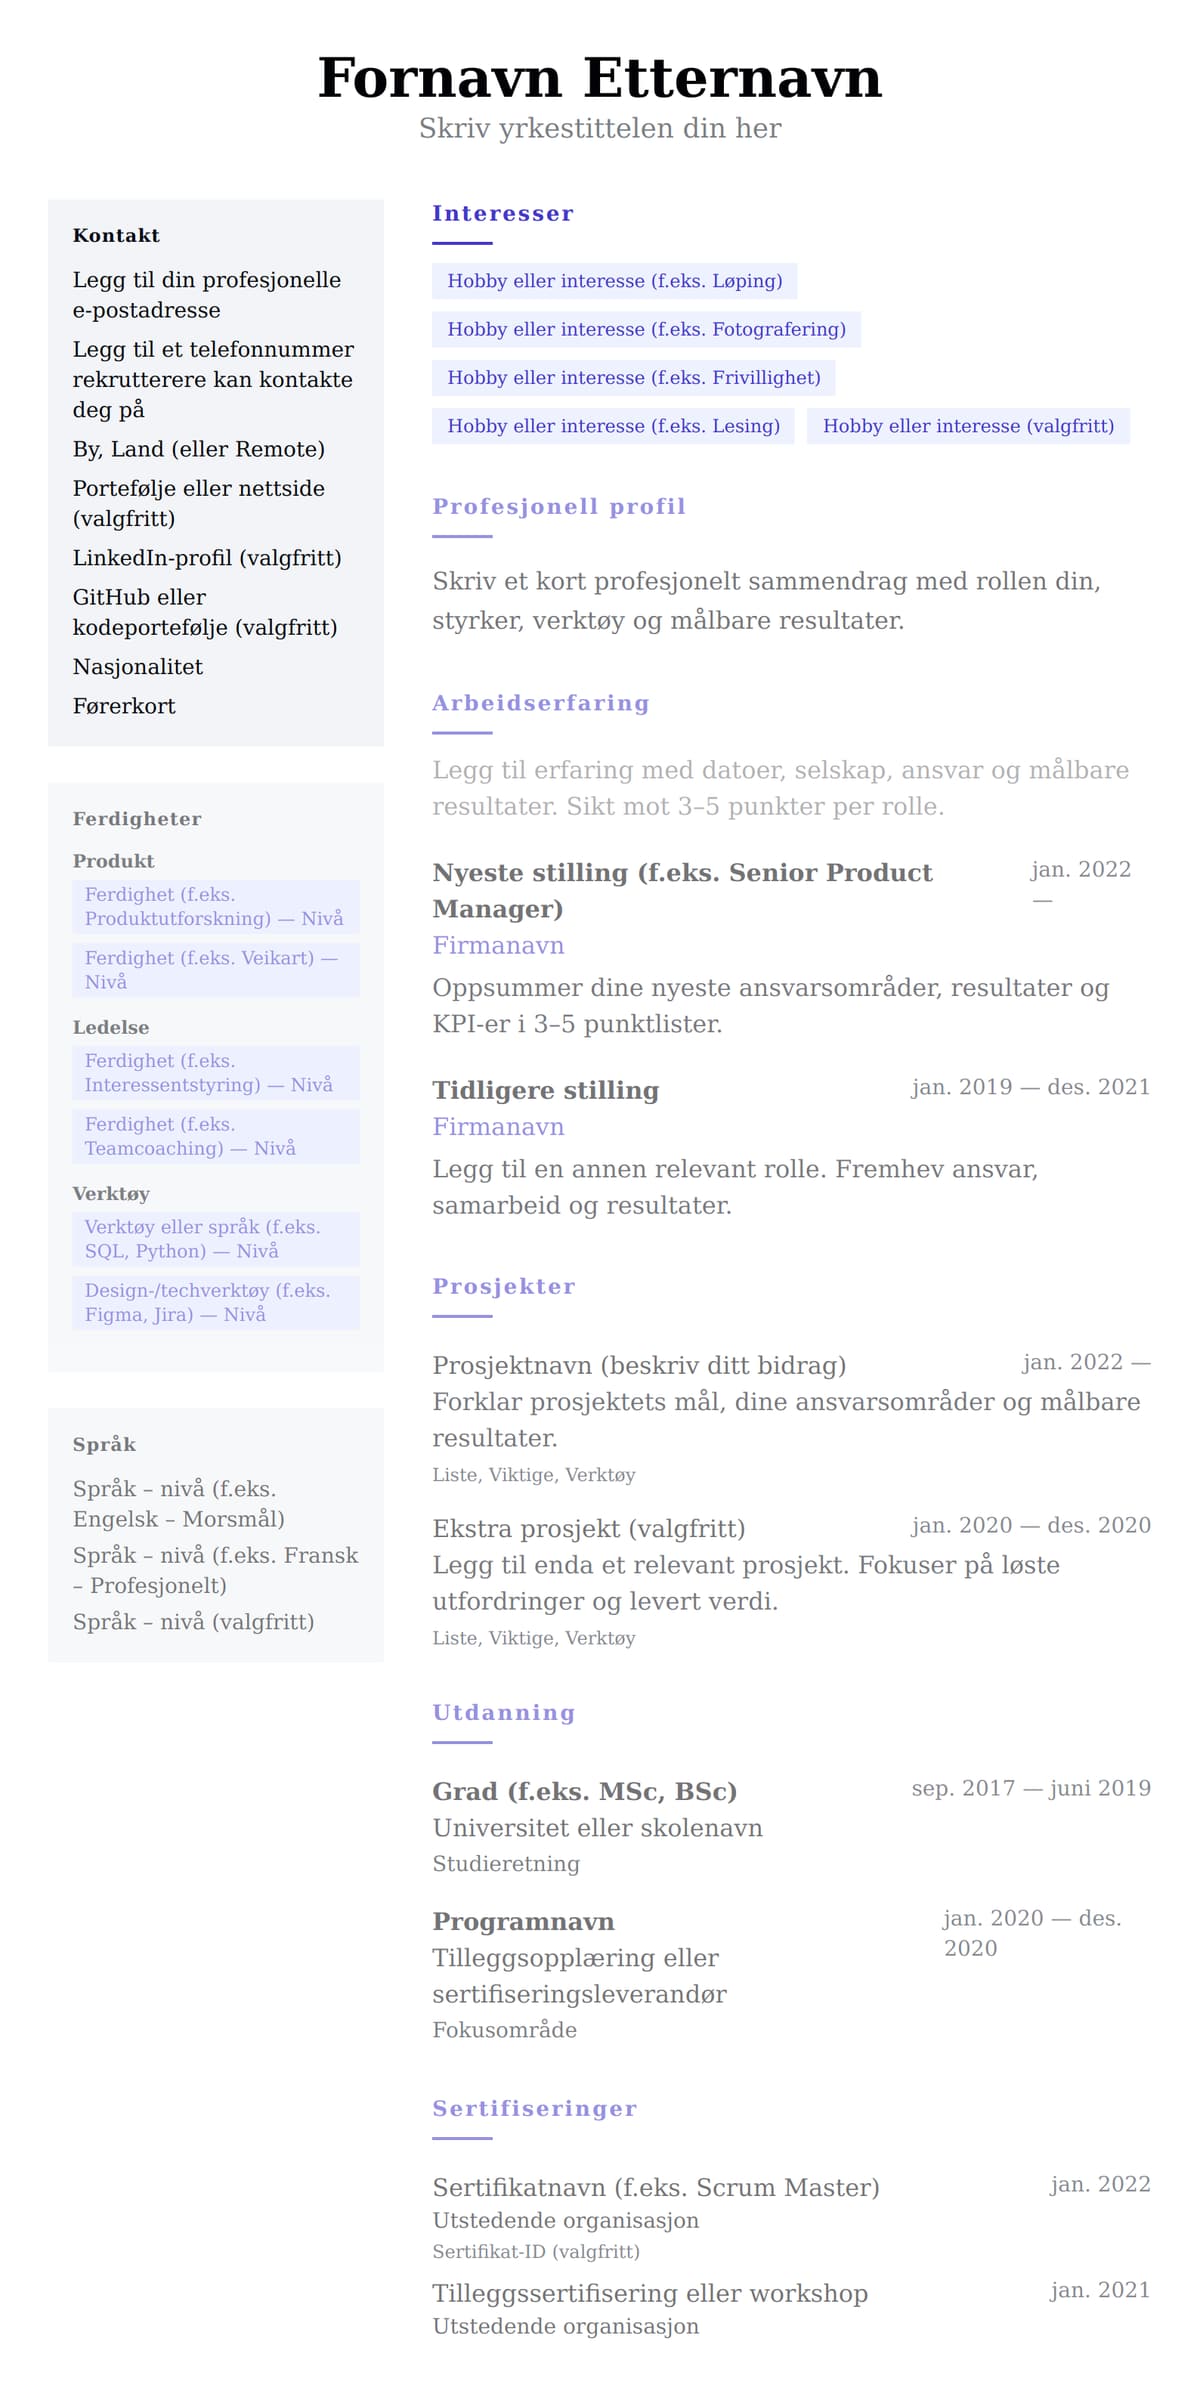Select the Teamcoaching skill chip
1200x2391 pixels.
point(215,1136)
